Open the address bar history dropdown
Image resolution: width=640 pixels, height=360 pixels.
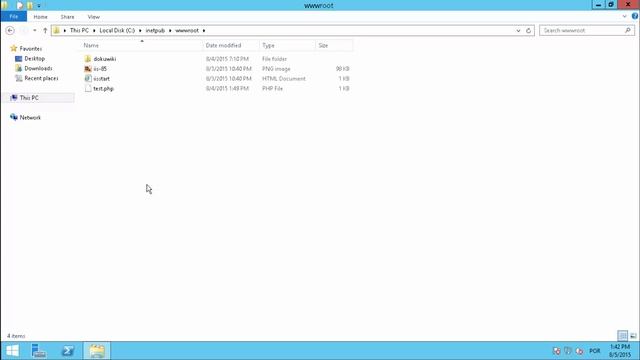(x=518, y=31)
